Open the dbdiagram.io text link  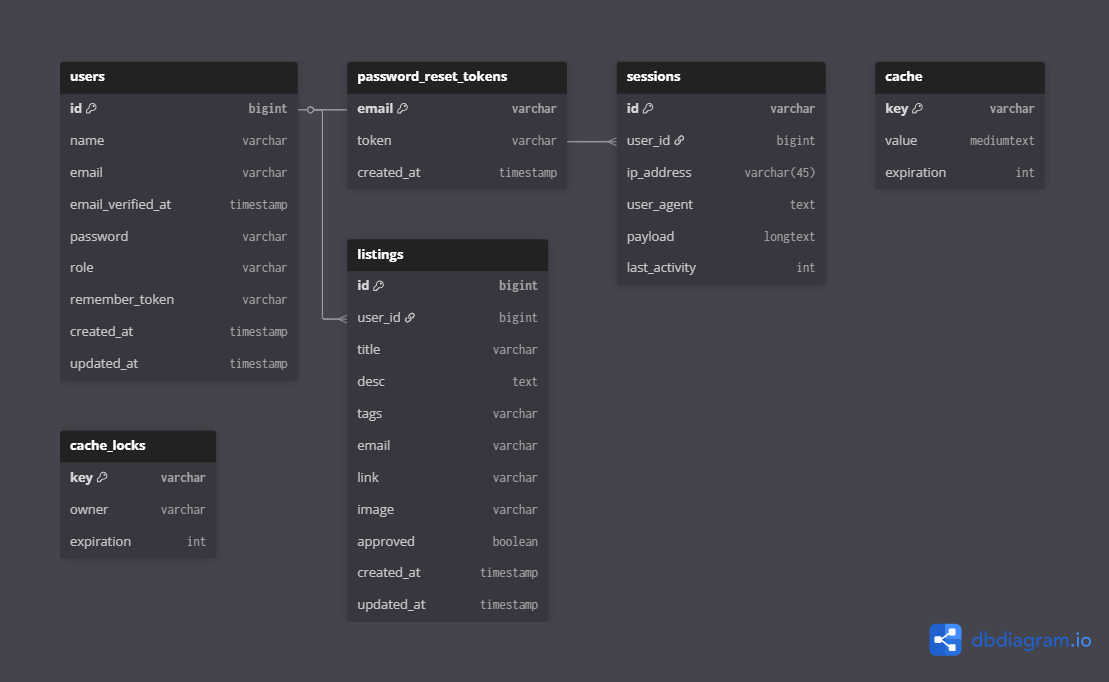point(1031,641)
